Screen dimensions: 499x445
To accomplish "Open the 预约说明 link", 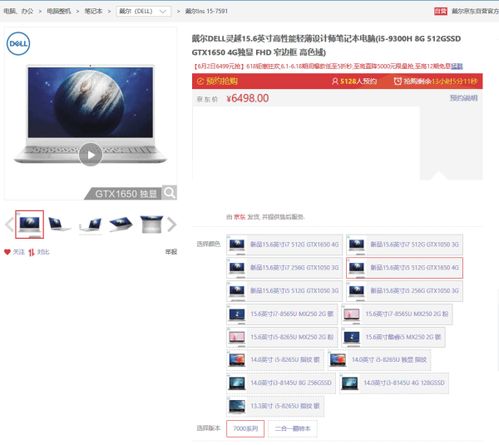I will pyautogui.click(x=464, y=98).
